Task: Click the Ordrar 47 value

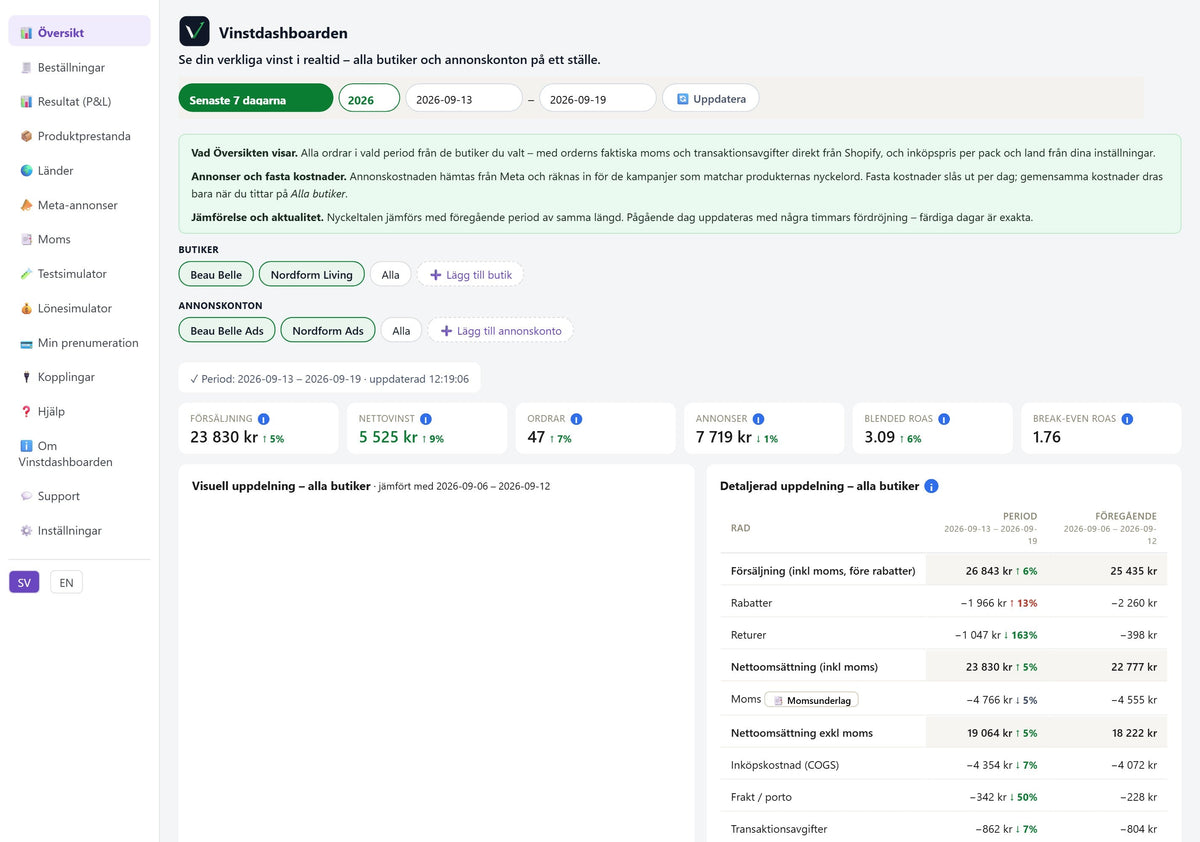Action: coord(536,437)
